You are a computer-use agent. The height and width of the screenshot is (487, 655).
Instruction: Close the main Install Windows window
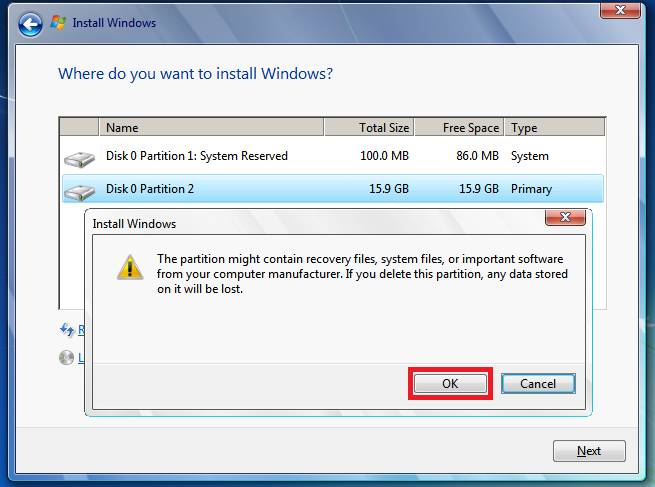coord(620,10)
